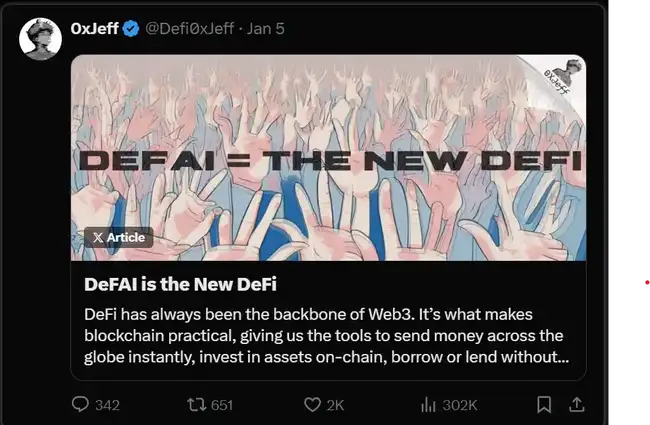Bookmark the DeFAI article tweet
Viewport: 650px width, 425px height.
544,404
